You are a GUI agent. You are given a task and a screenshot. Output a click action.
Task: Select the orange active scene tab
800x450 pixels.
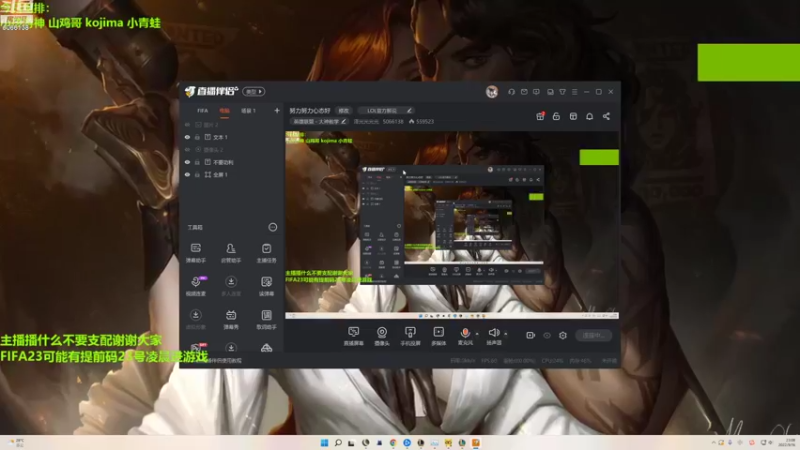coord(224,111)
